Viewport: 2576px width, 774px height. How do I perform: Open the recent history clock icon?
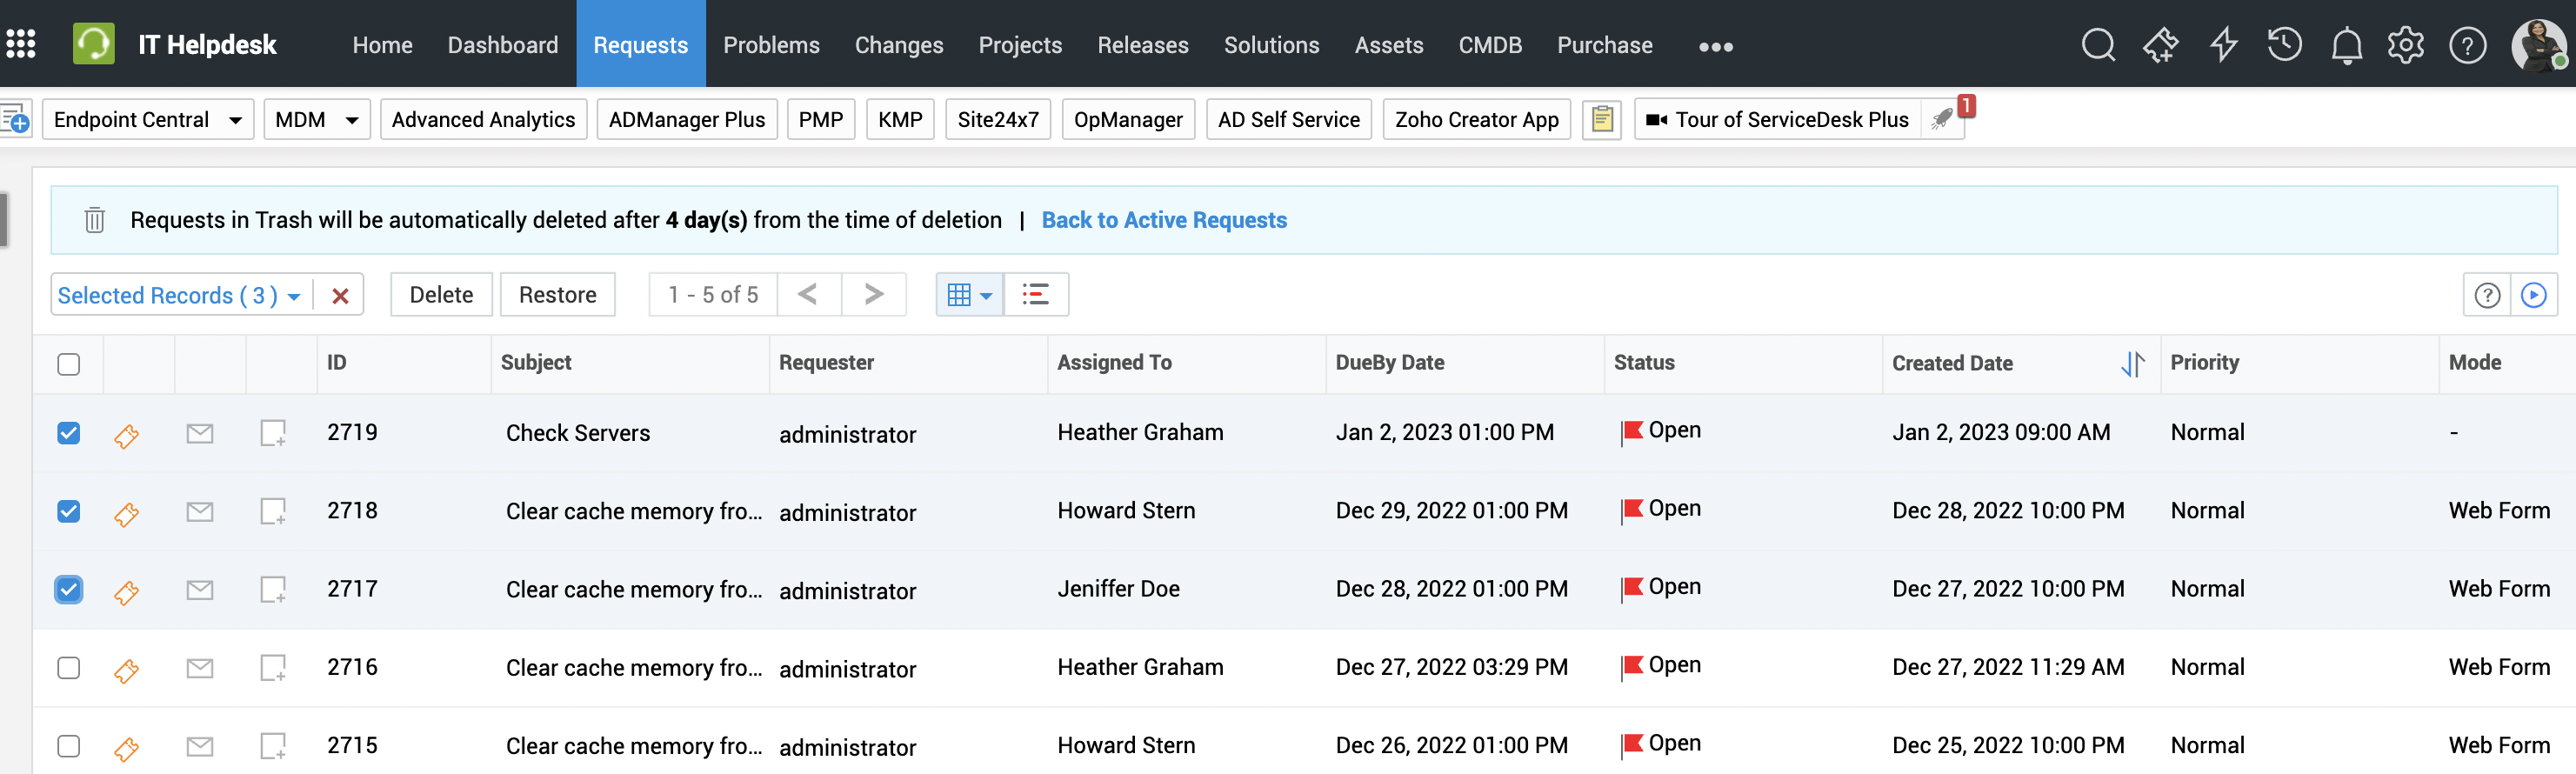(2284, 45)
